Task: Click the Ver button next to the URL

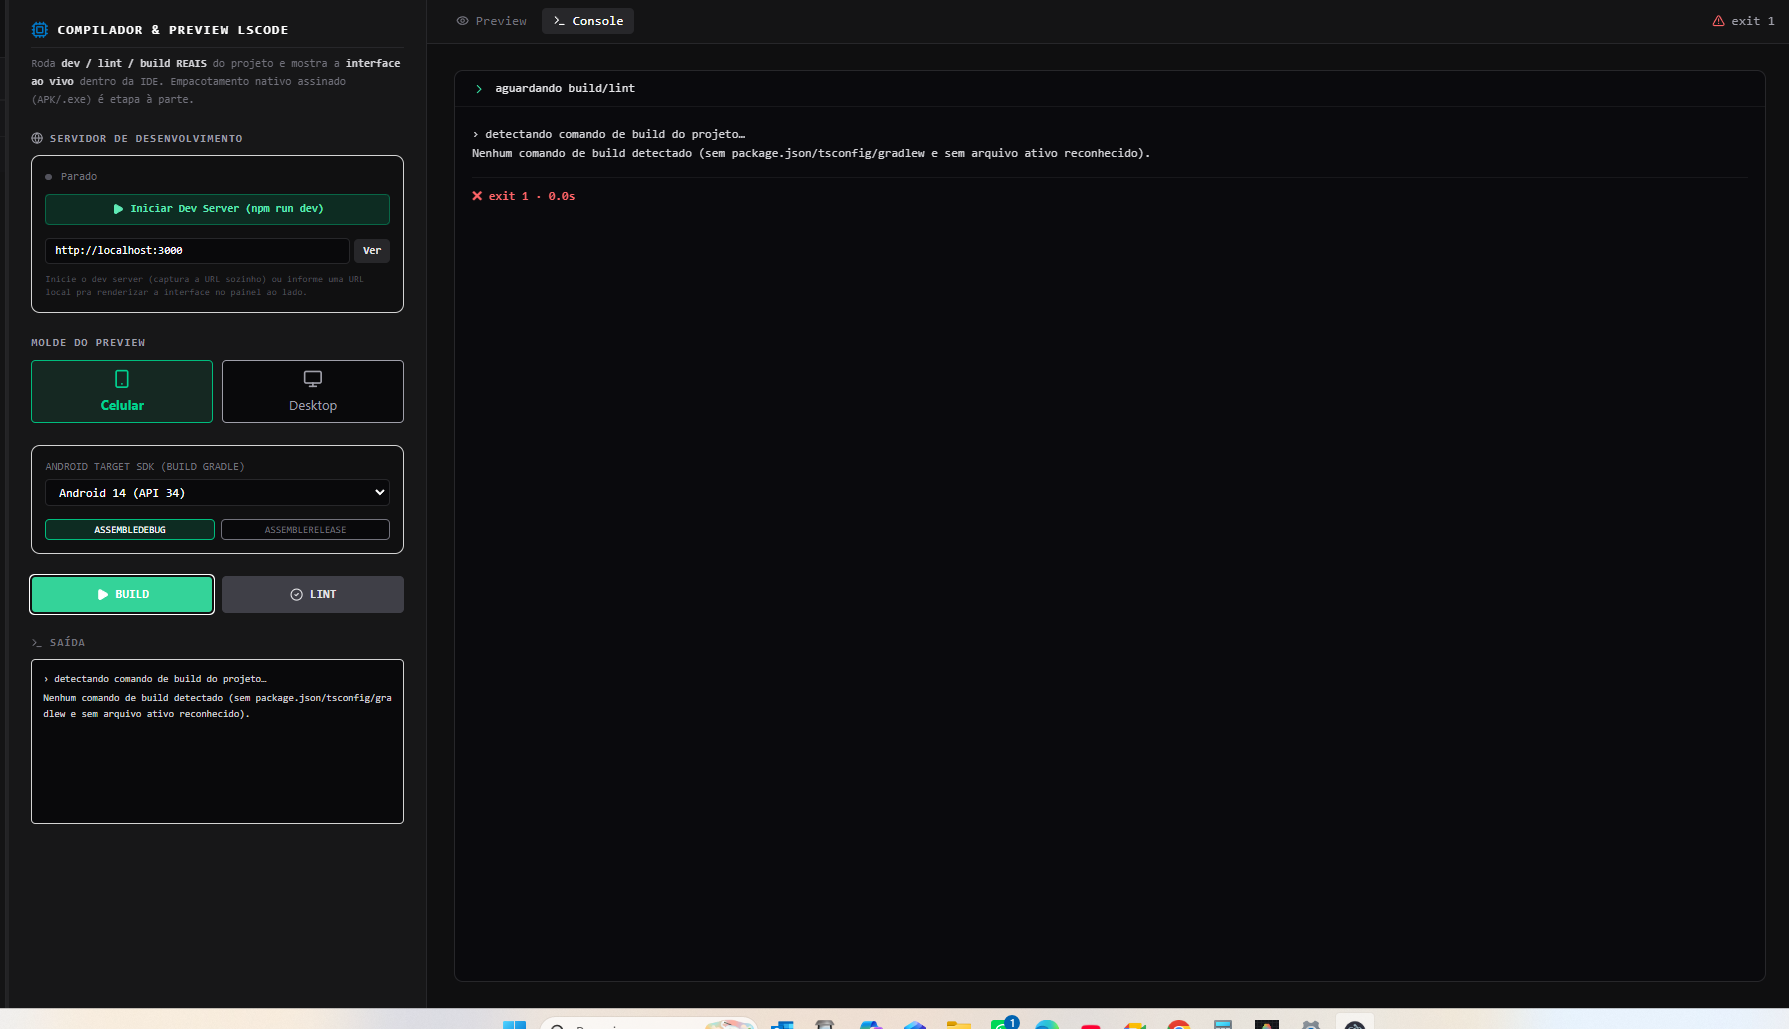Action: [372, 251]
